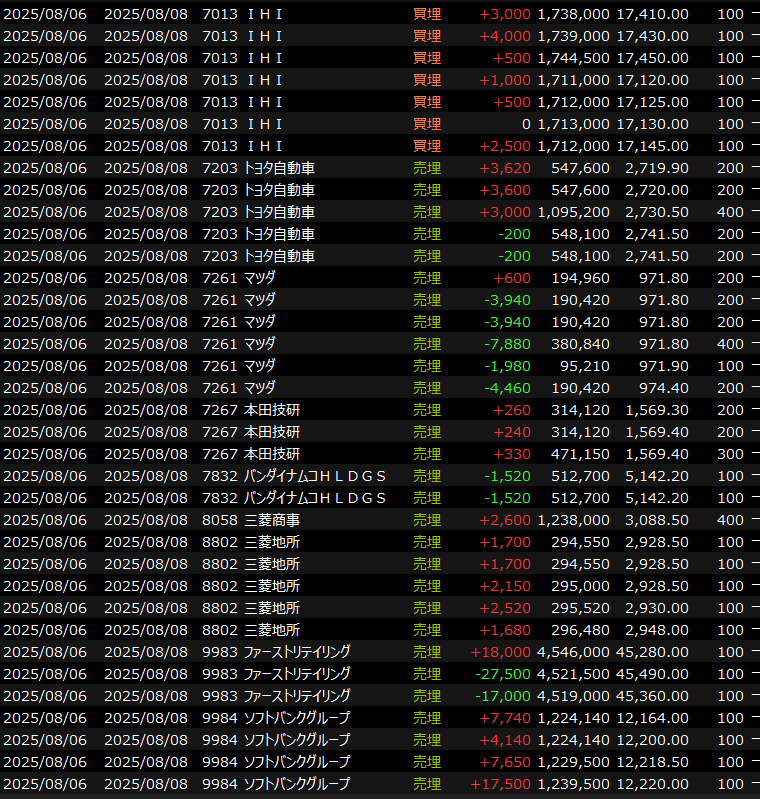
Task: Click the Toyota +3,620 profit cell
Action: pos(506,168)
